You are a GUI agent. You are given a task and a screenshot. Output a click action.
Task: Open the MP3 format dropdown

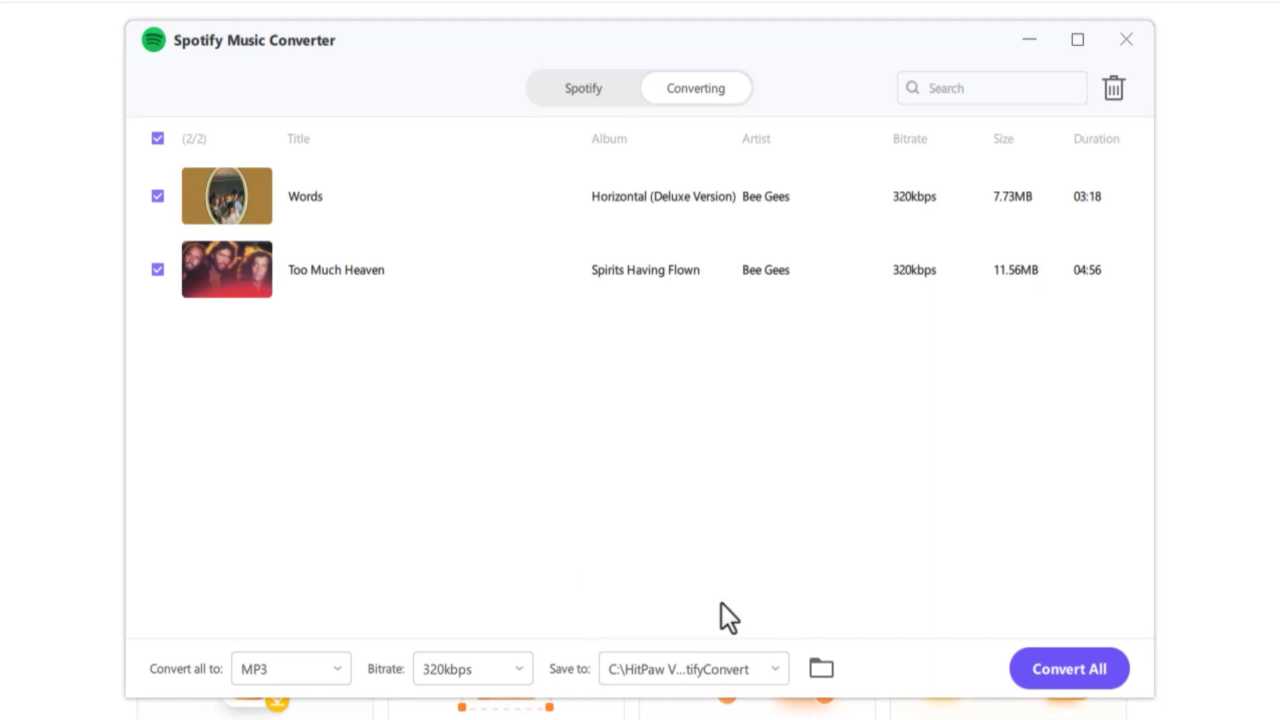(291, 669)
